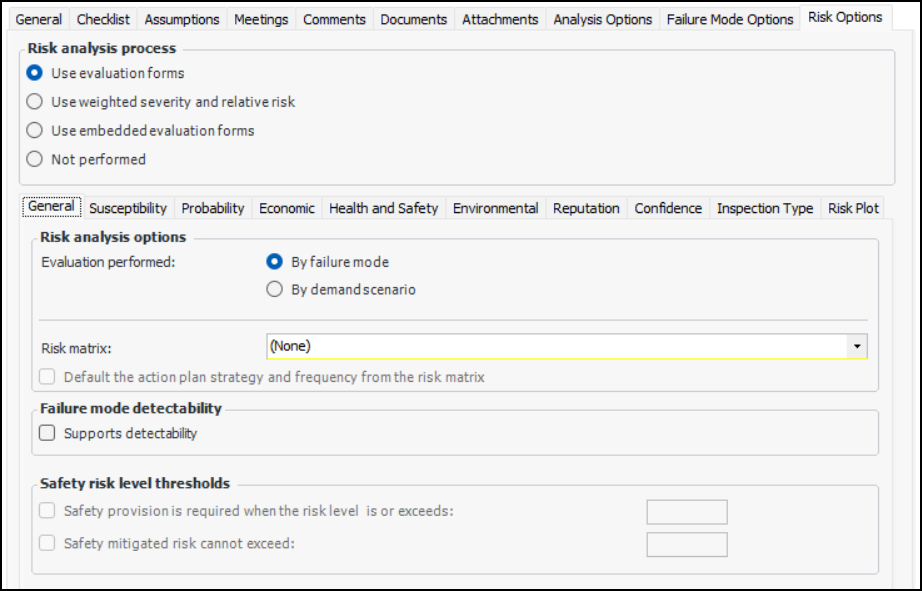Open the Assumptions tab

pos(182,19)
